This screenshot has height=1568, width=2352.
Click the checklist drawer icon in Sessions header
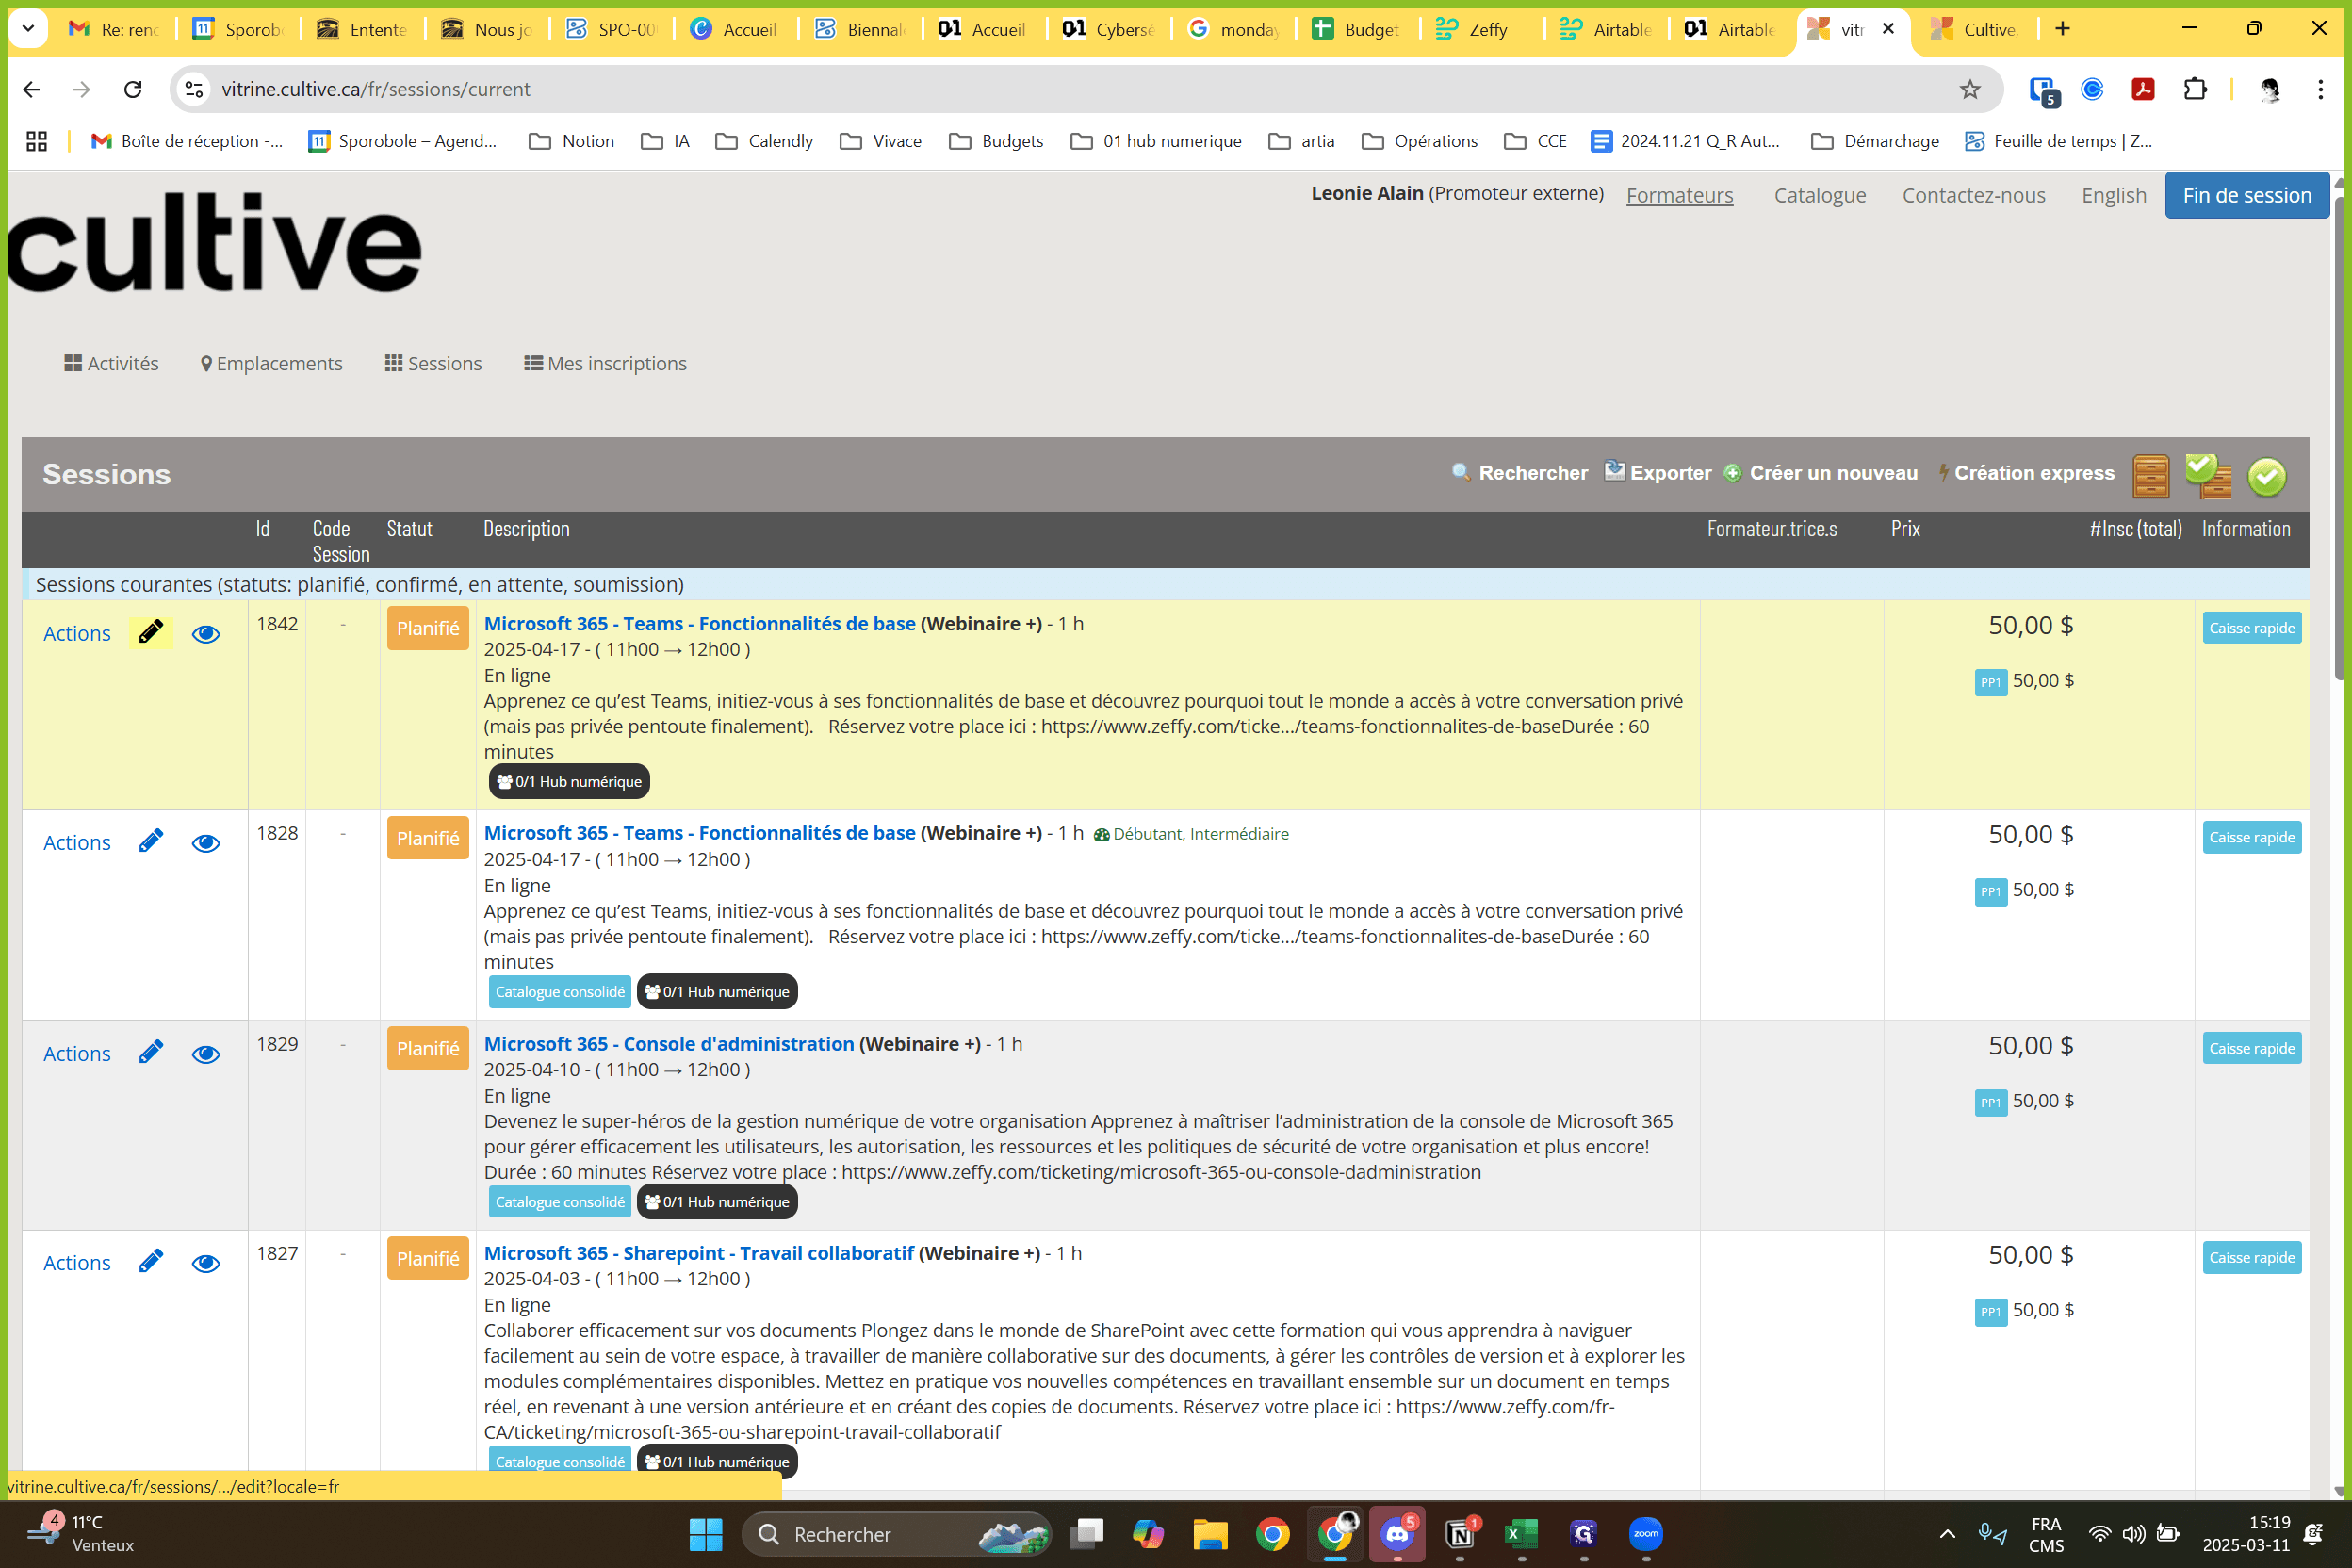click(2208, 476)
